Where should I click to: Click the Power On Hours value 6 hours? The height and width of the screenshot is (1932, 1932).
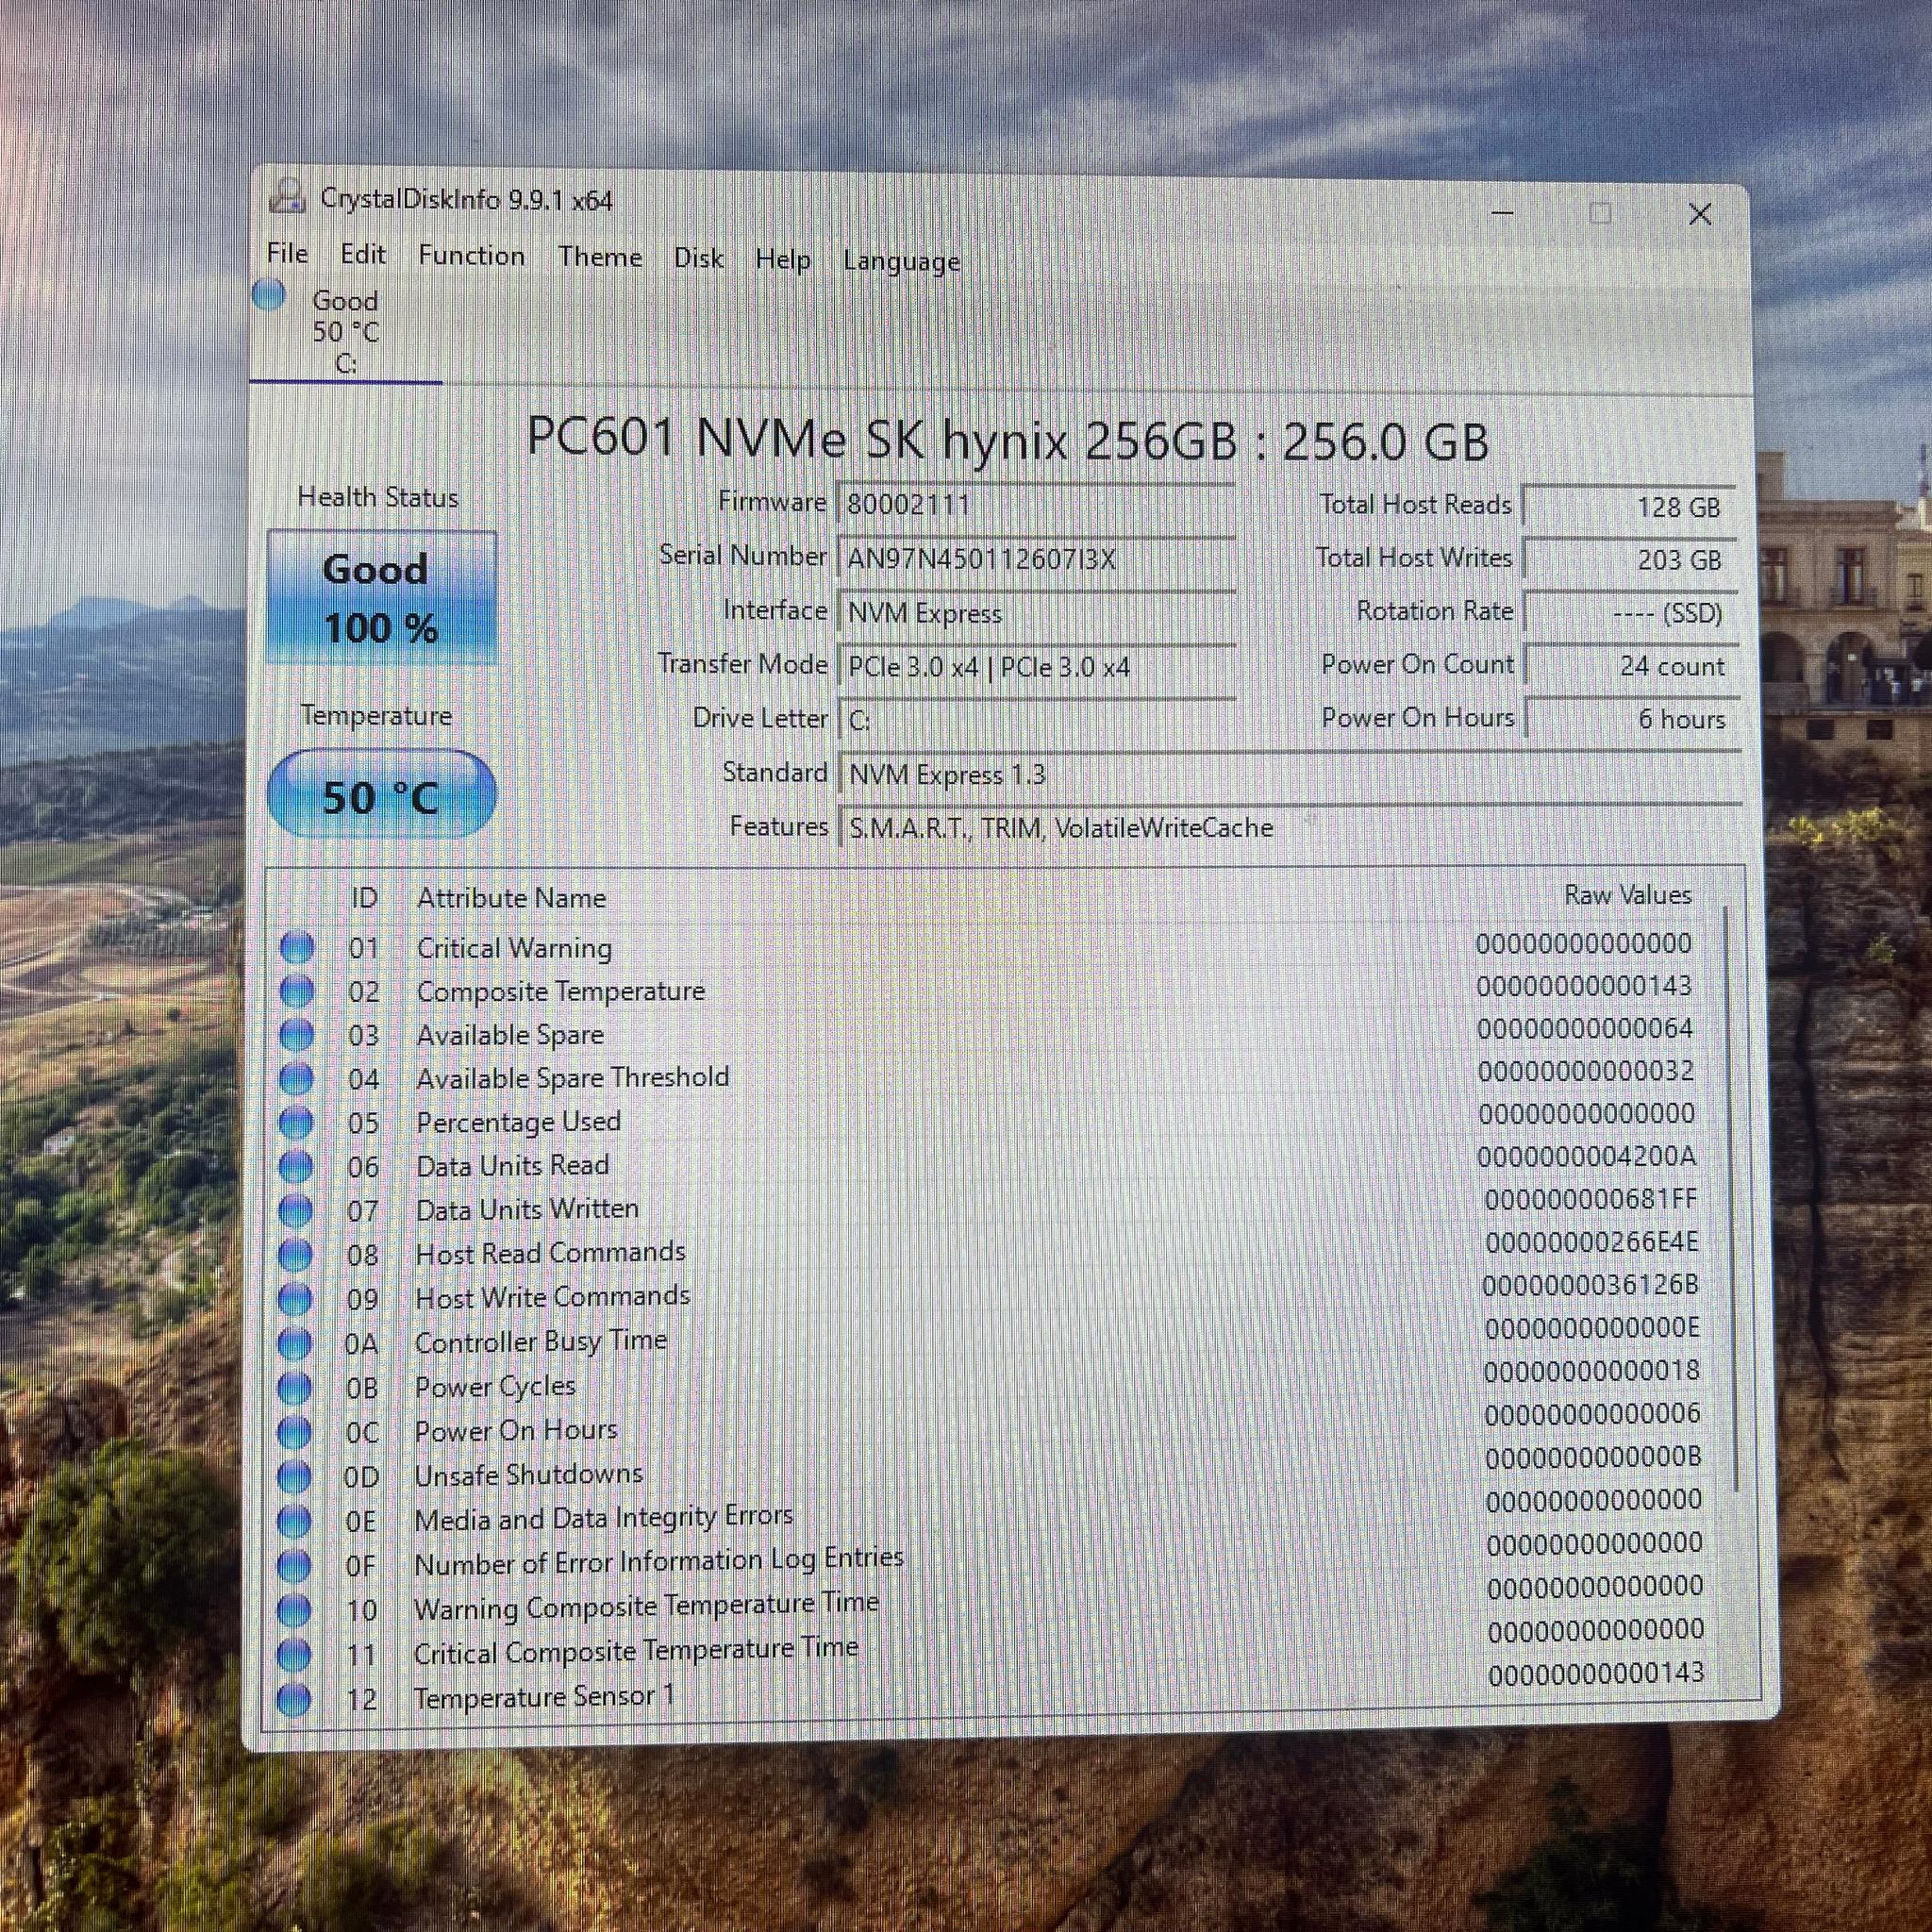[1633, 719]
